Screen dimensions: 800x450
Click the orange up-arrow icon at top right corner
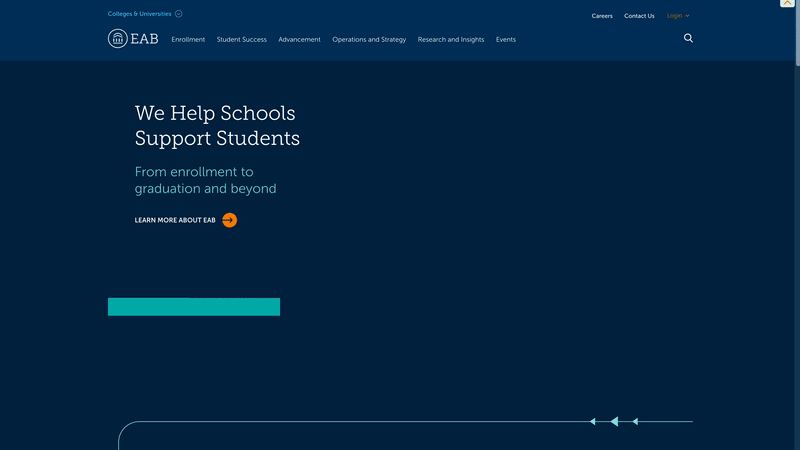787,3
